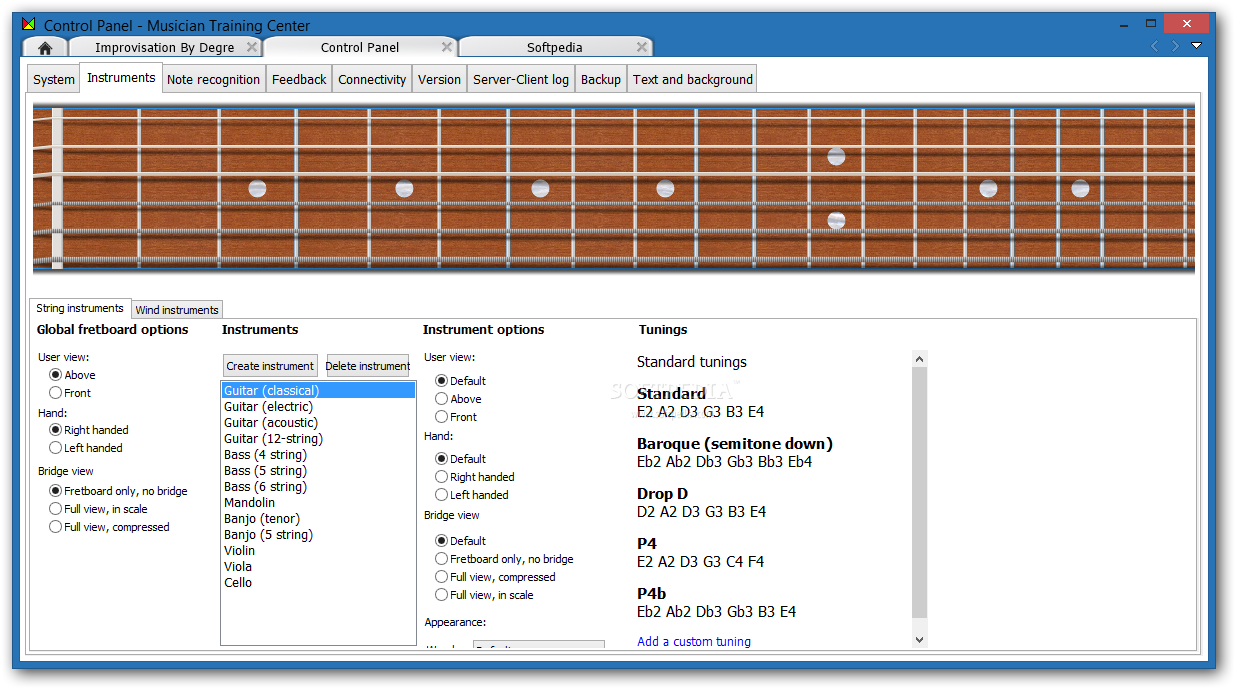Open the Server-Client log tab
Image resolution: width=1236 pixels, height=689 pixels.
(x=521, y=79)
